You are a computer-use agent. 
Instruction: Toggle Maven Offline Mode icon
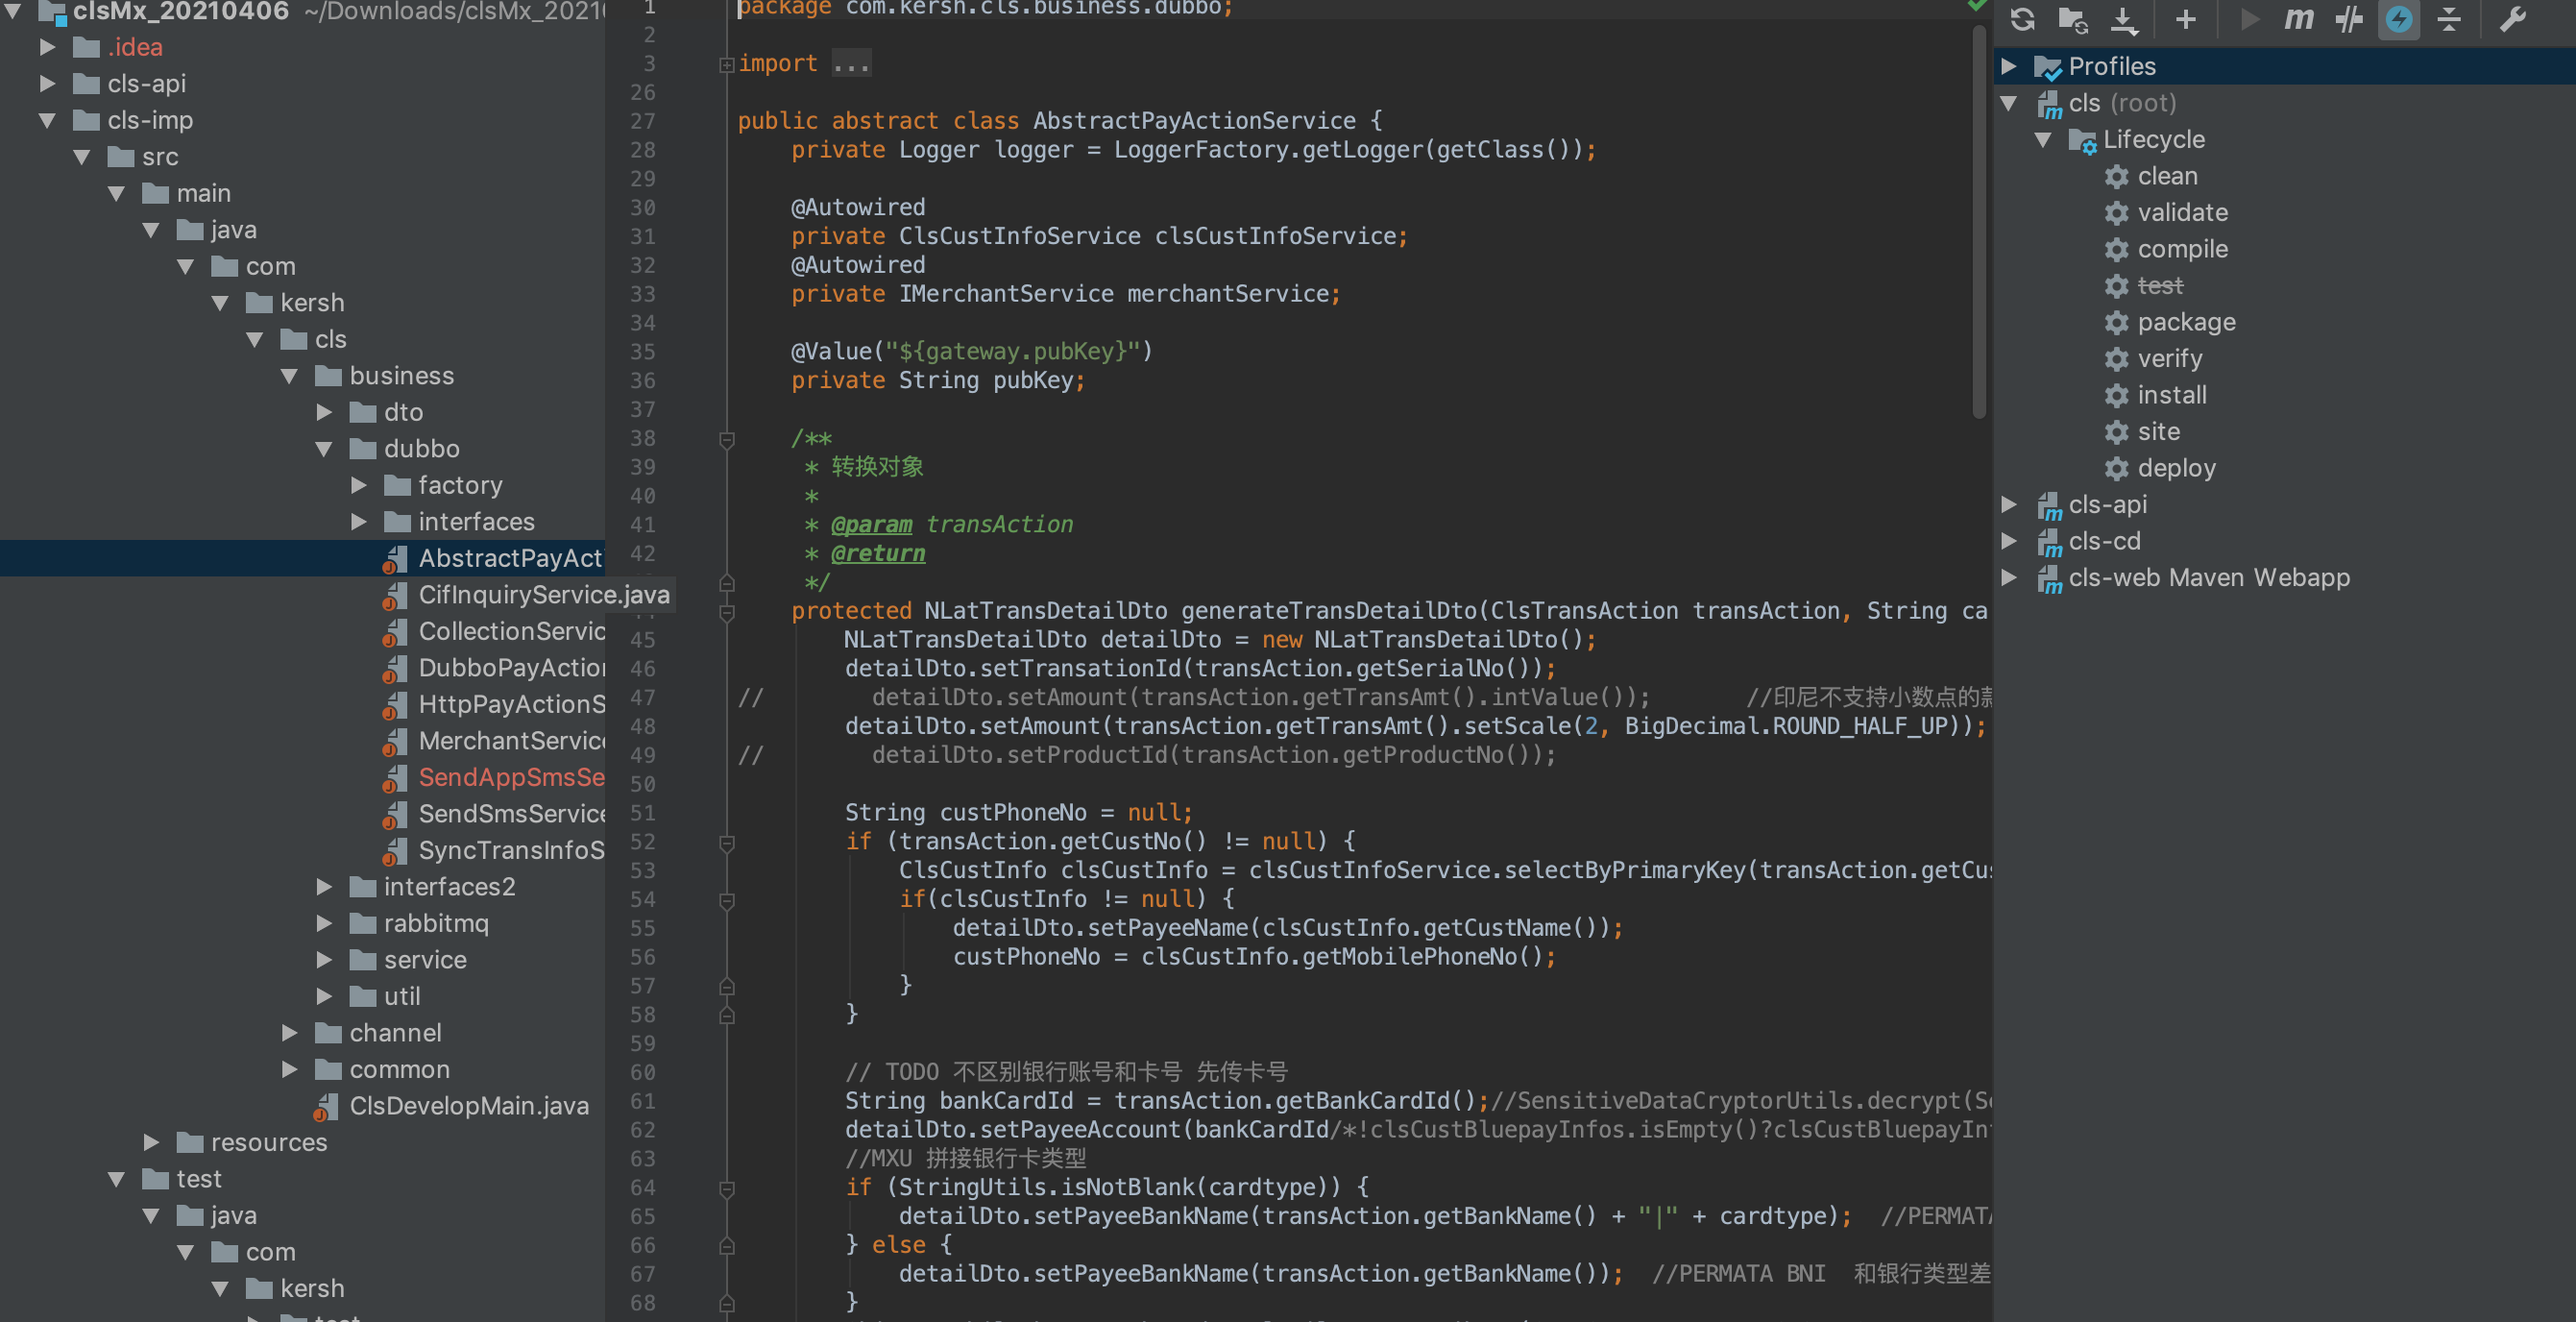click(x=2348, y=19)
